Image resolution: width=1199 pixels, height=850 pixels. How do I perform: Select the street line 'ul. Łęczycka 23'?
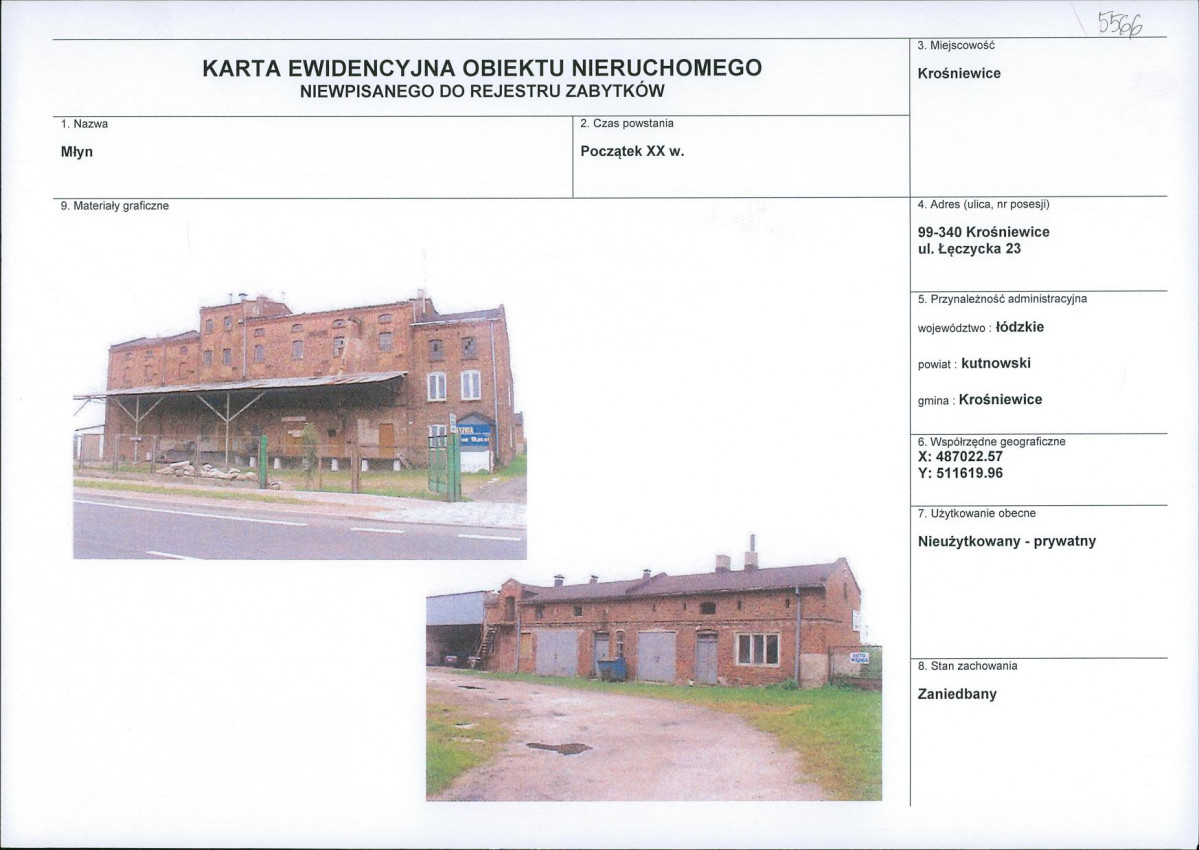[x=969, y=248]
